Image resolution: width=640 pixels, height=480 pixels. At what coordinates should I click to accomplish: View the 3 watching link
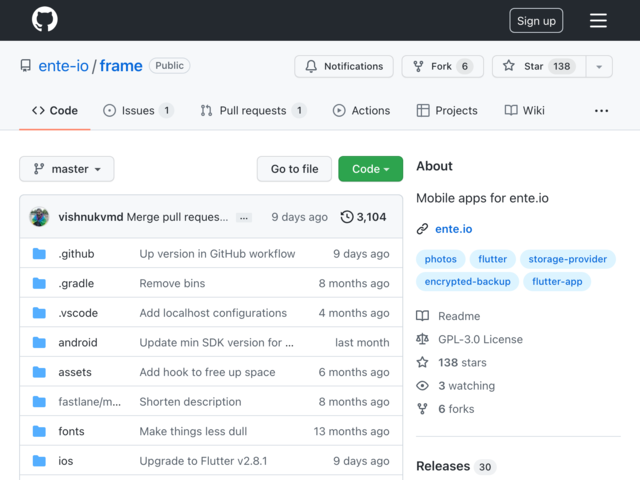click(x=456, y=386)
